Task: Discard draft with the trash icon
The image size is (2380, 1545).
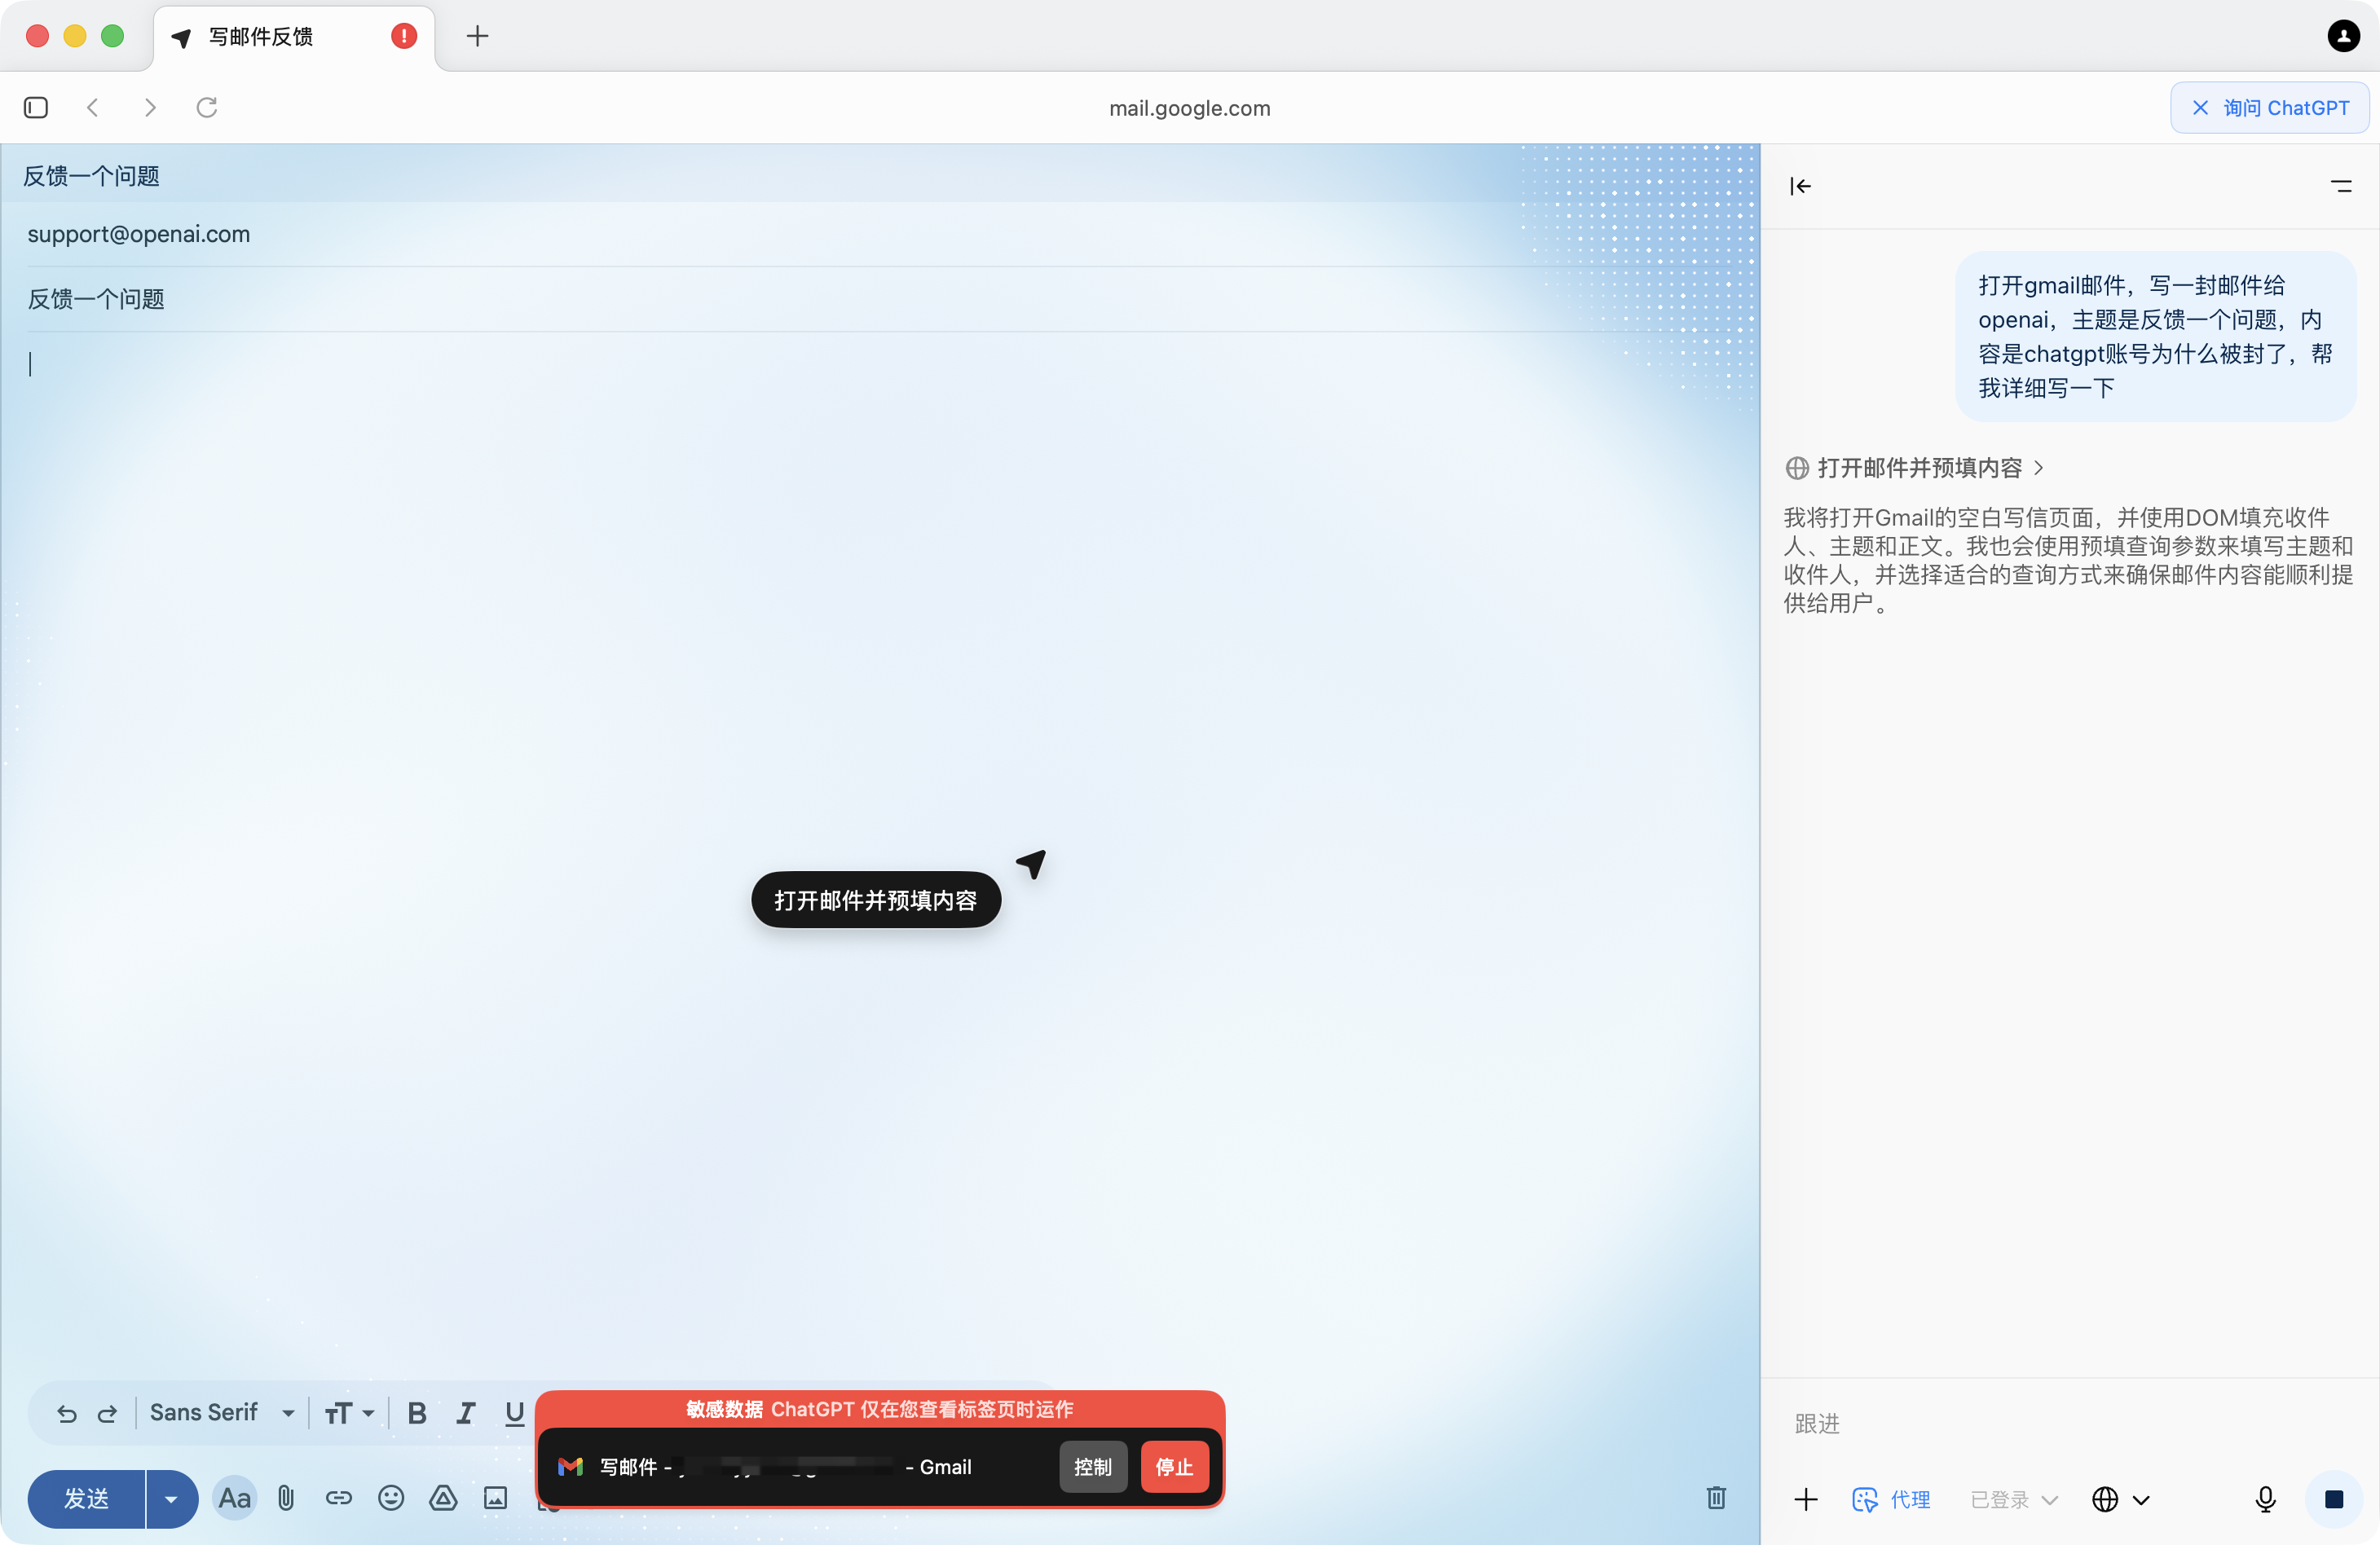Action: (1716, 1497)
